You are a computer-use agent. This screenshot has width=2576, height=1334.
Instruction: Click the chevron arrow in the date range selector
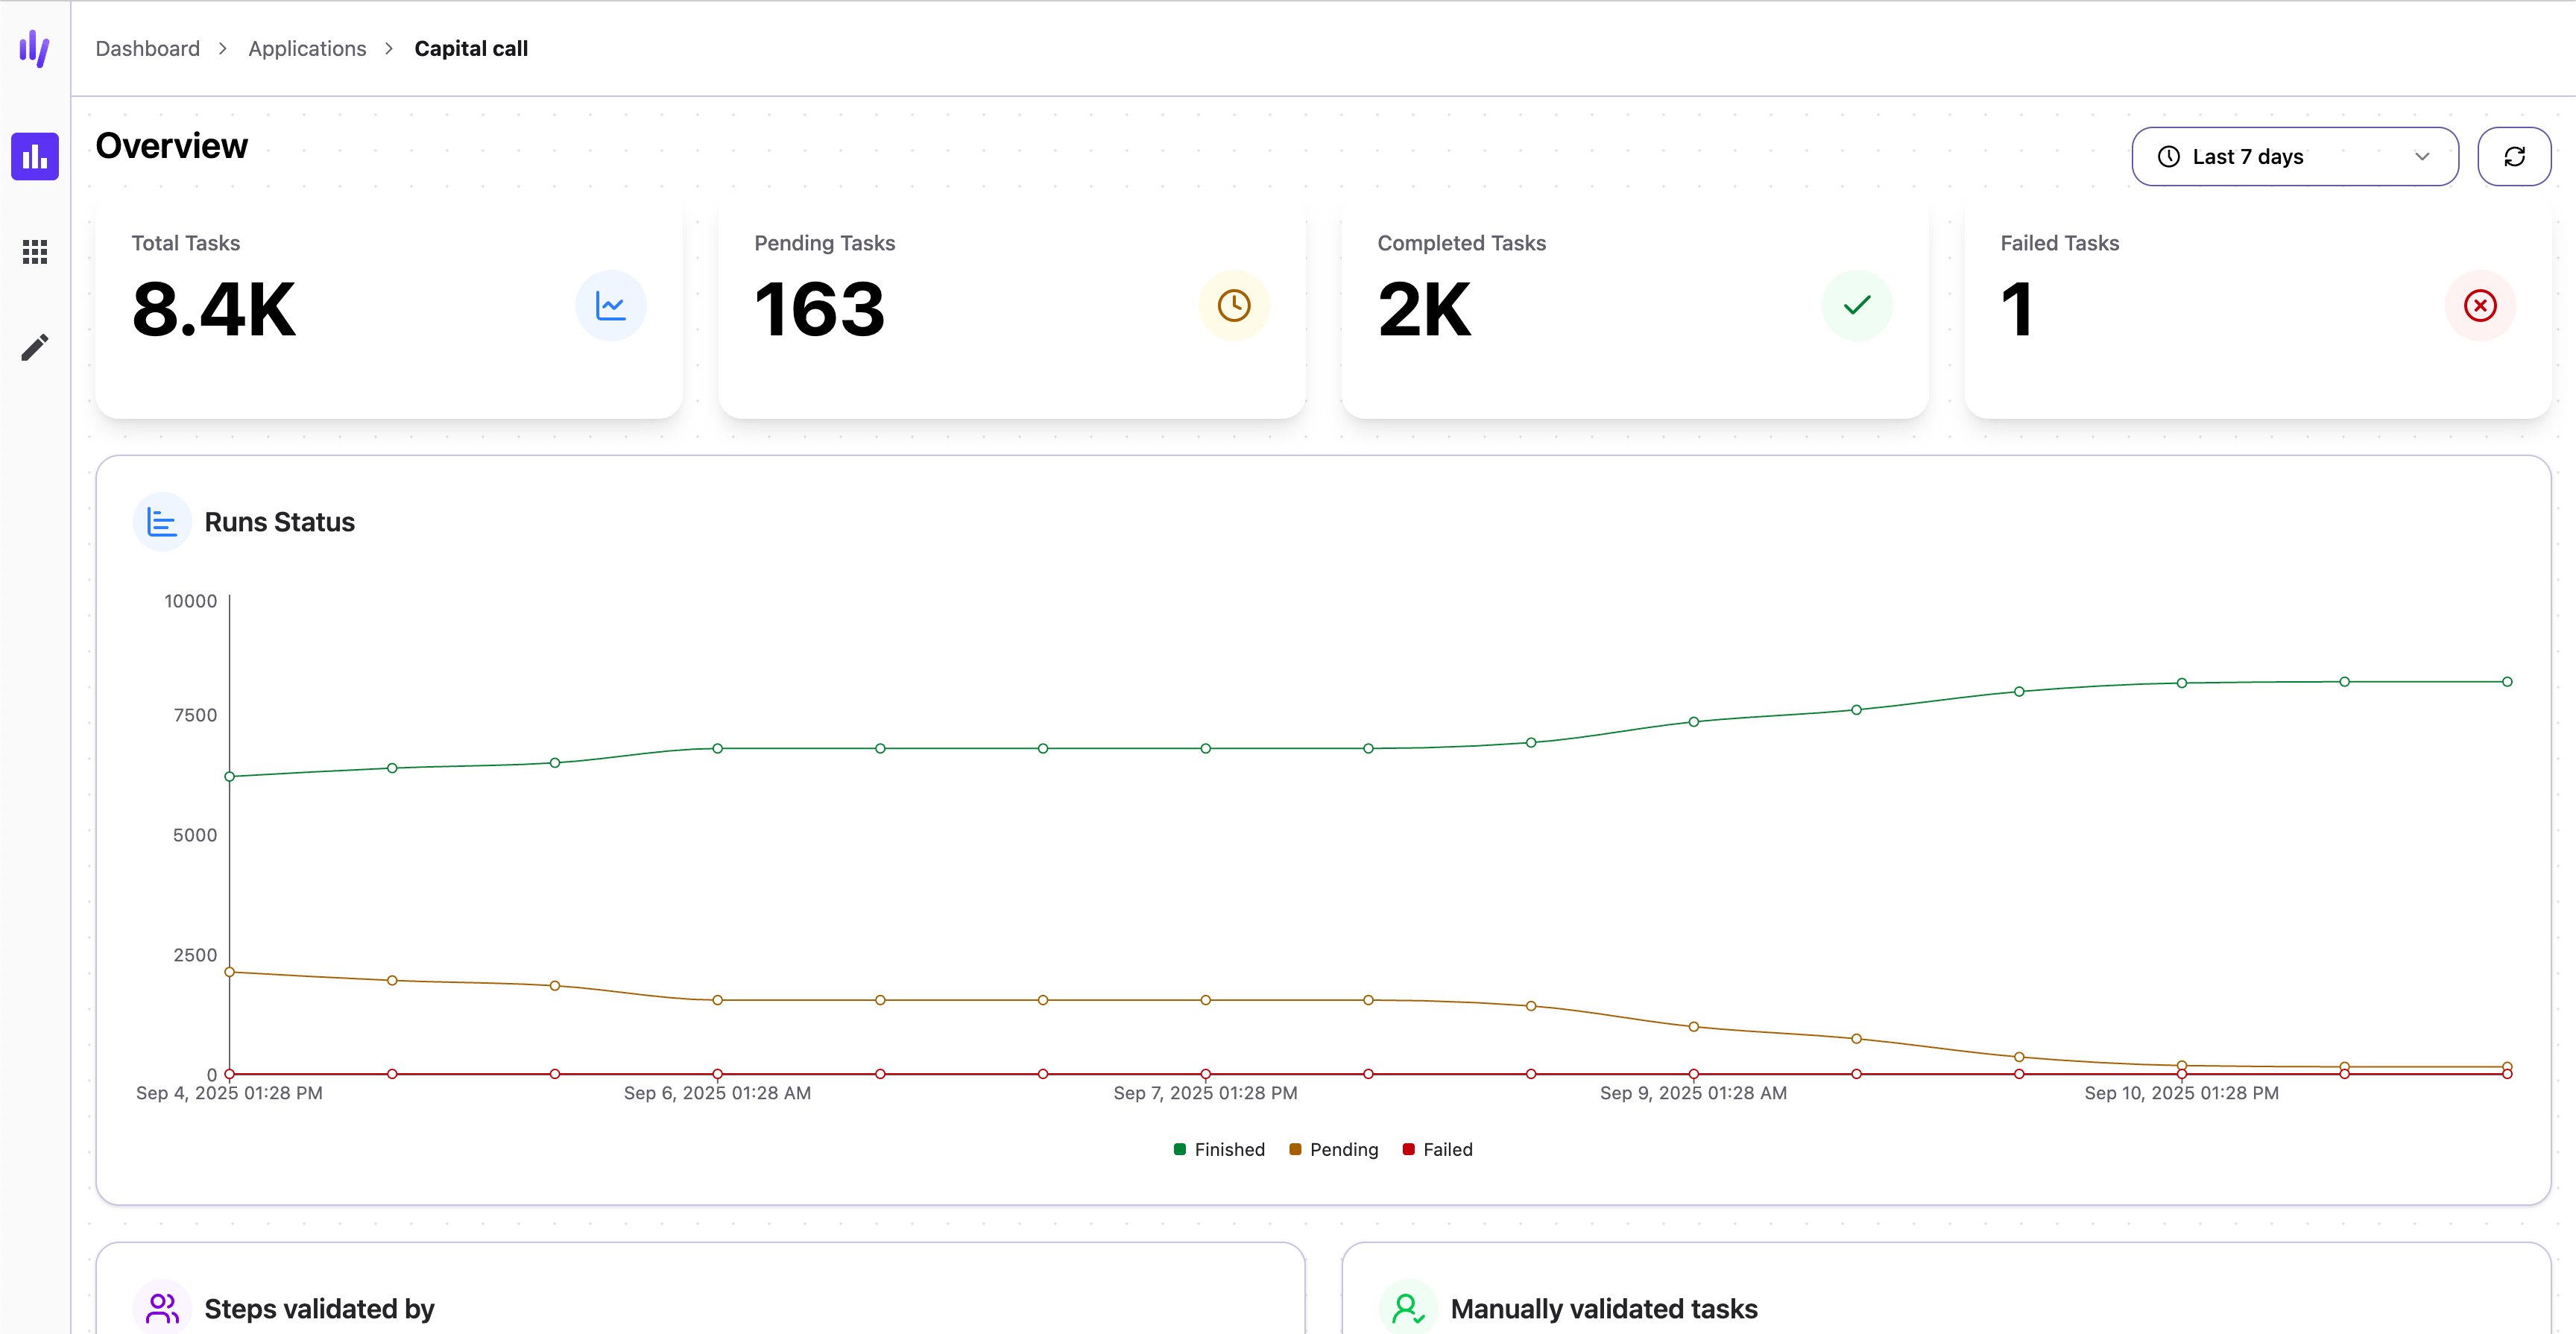2422,157
